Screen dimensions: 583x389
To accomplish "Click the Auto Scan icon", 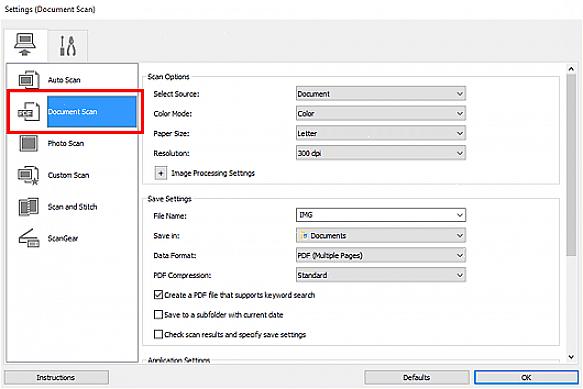I will 29,80.
